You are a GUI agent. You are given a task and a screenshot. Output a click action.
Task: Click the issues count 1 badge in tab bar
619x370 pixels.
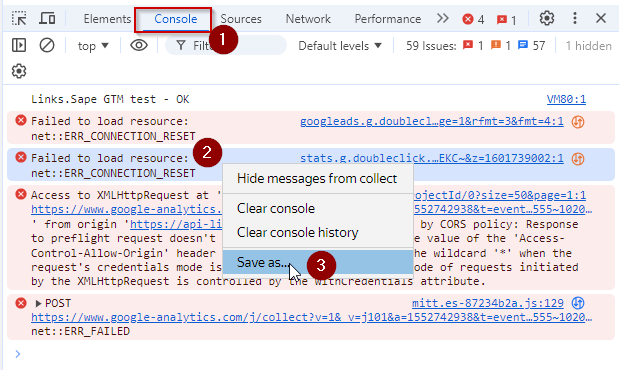tap(506, 19)
